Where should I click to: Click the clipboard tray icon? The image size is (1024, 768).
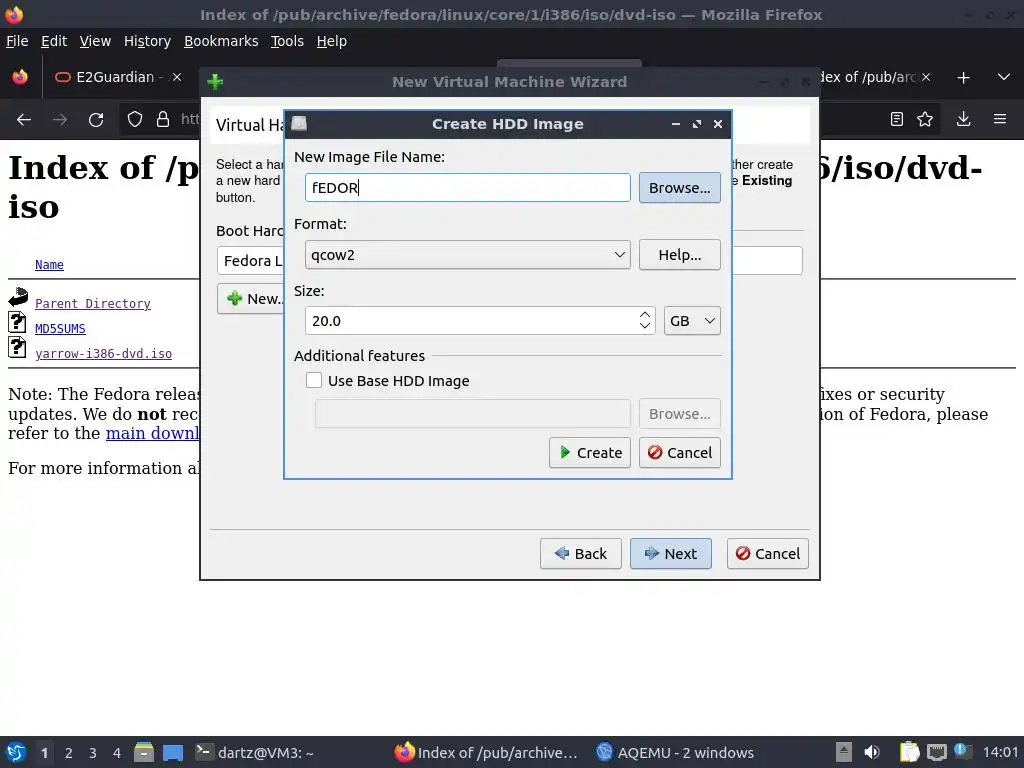909,752
